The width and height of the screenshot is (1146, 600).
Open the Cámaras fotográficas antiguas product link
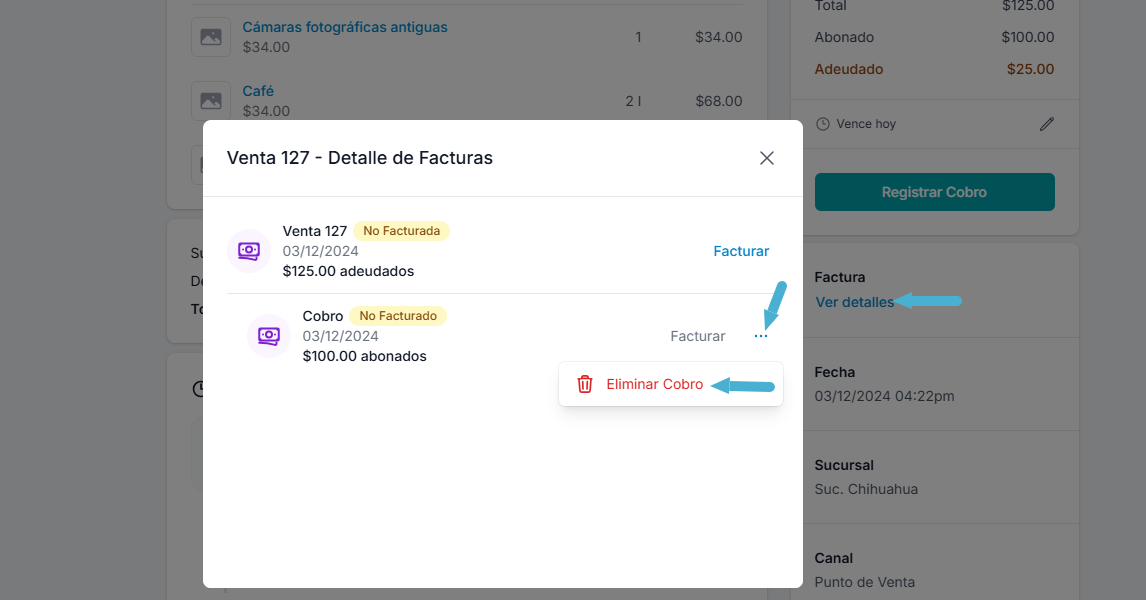(345, 27)
